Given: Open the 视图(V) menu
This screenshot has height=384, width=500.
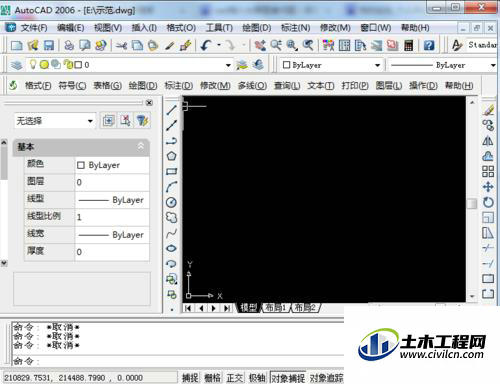Looking at the screenshot, I should 108,28.
